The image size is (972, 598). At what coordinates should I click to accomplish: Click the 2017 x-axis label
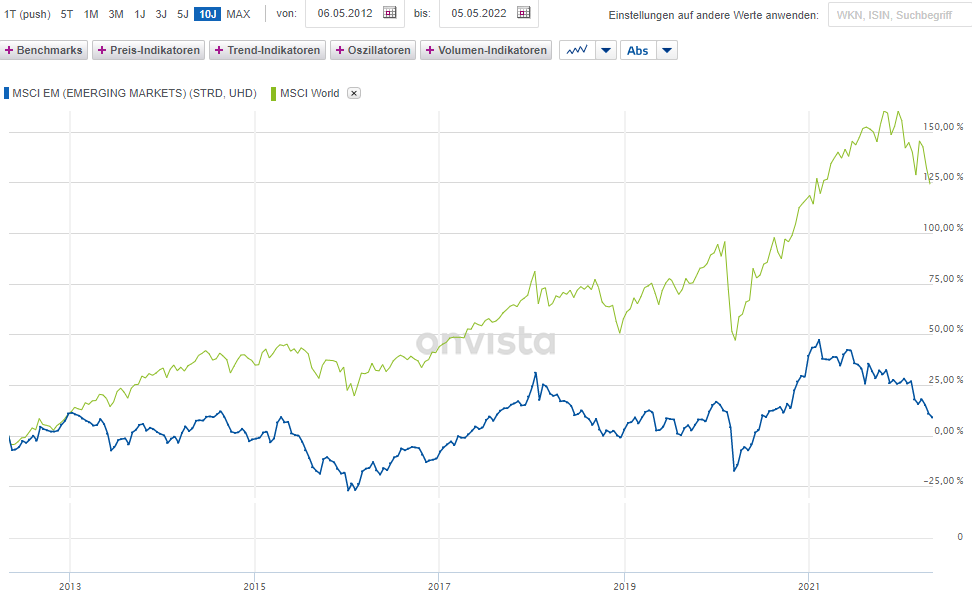pos(439,586)
